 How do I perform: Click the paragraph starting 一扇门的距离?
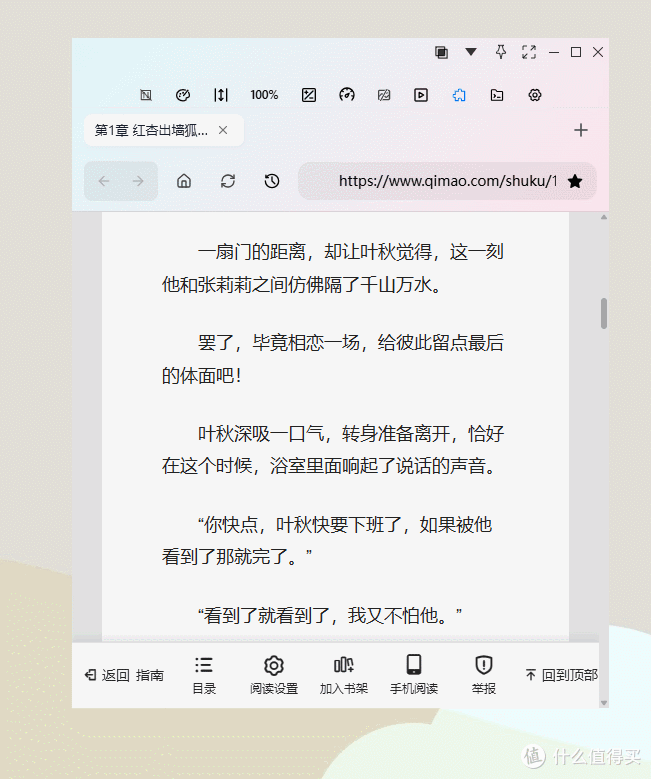[x=333, y=268]
